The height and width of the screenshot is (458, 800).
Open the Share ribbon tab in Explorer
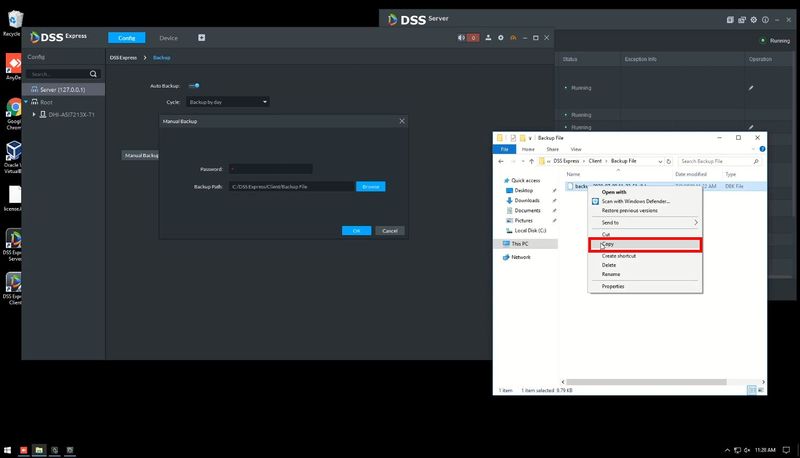(x=553, y=149)
